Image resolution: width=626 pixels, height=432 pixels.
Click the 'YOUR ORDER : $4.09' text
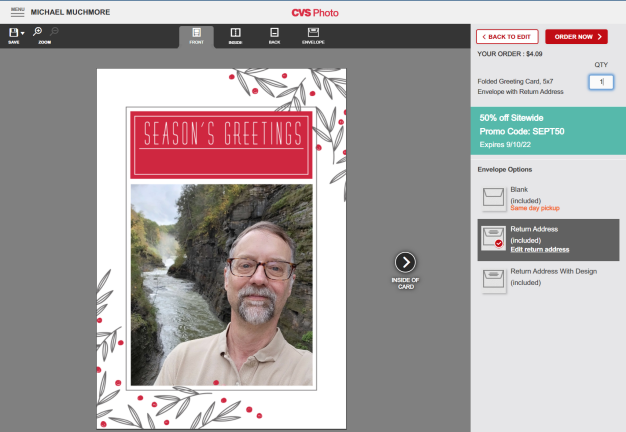click(x=510, y=54)
